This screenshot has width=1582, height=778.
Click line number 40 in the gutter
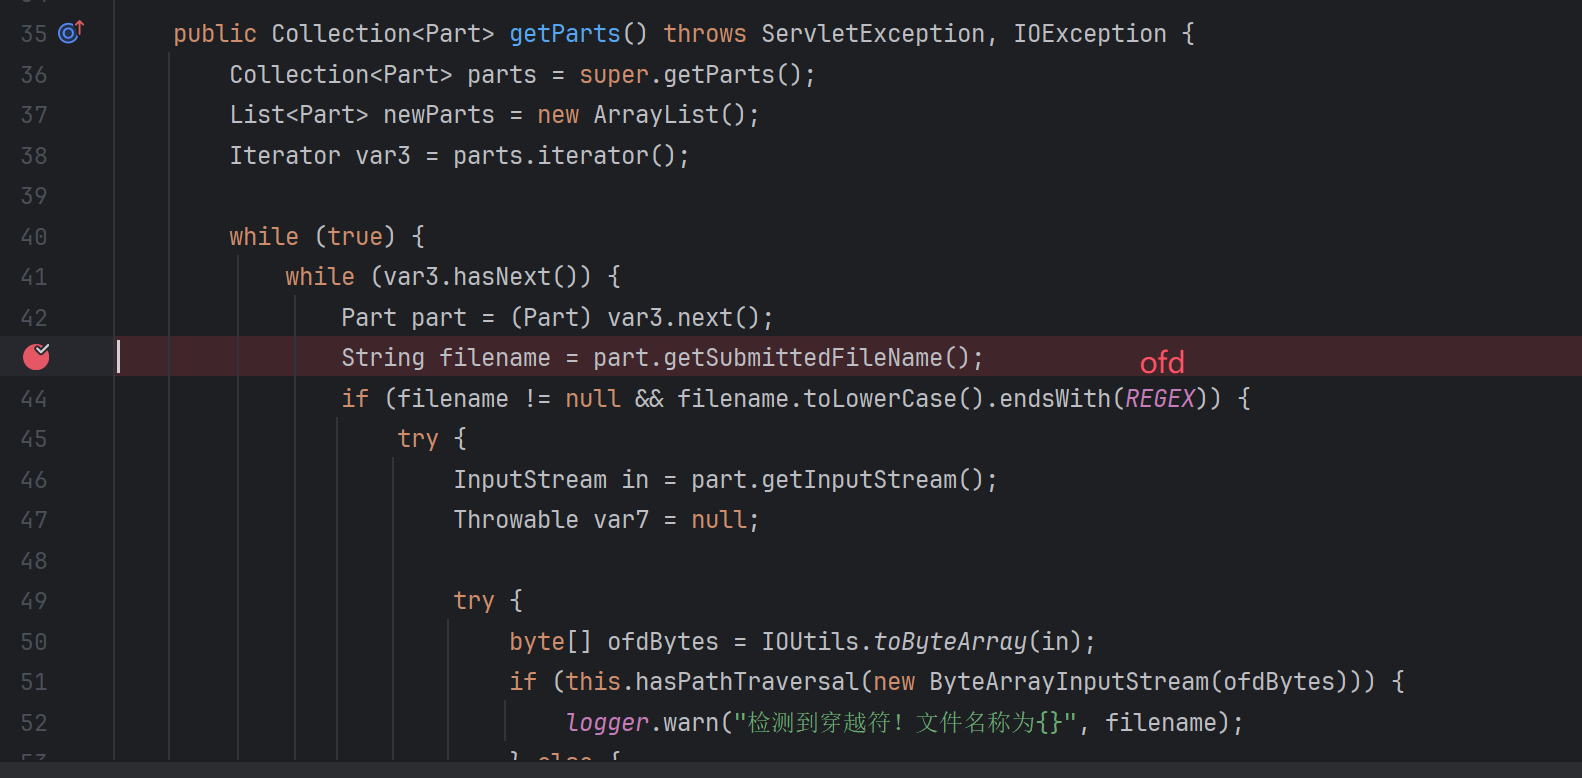click(34, 237)
